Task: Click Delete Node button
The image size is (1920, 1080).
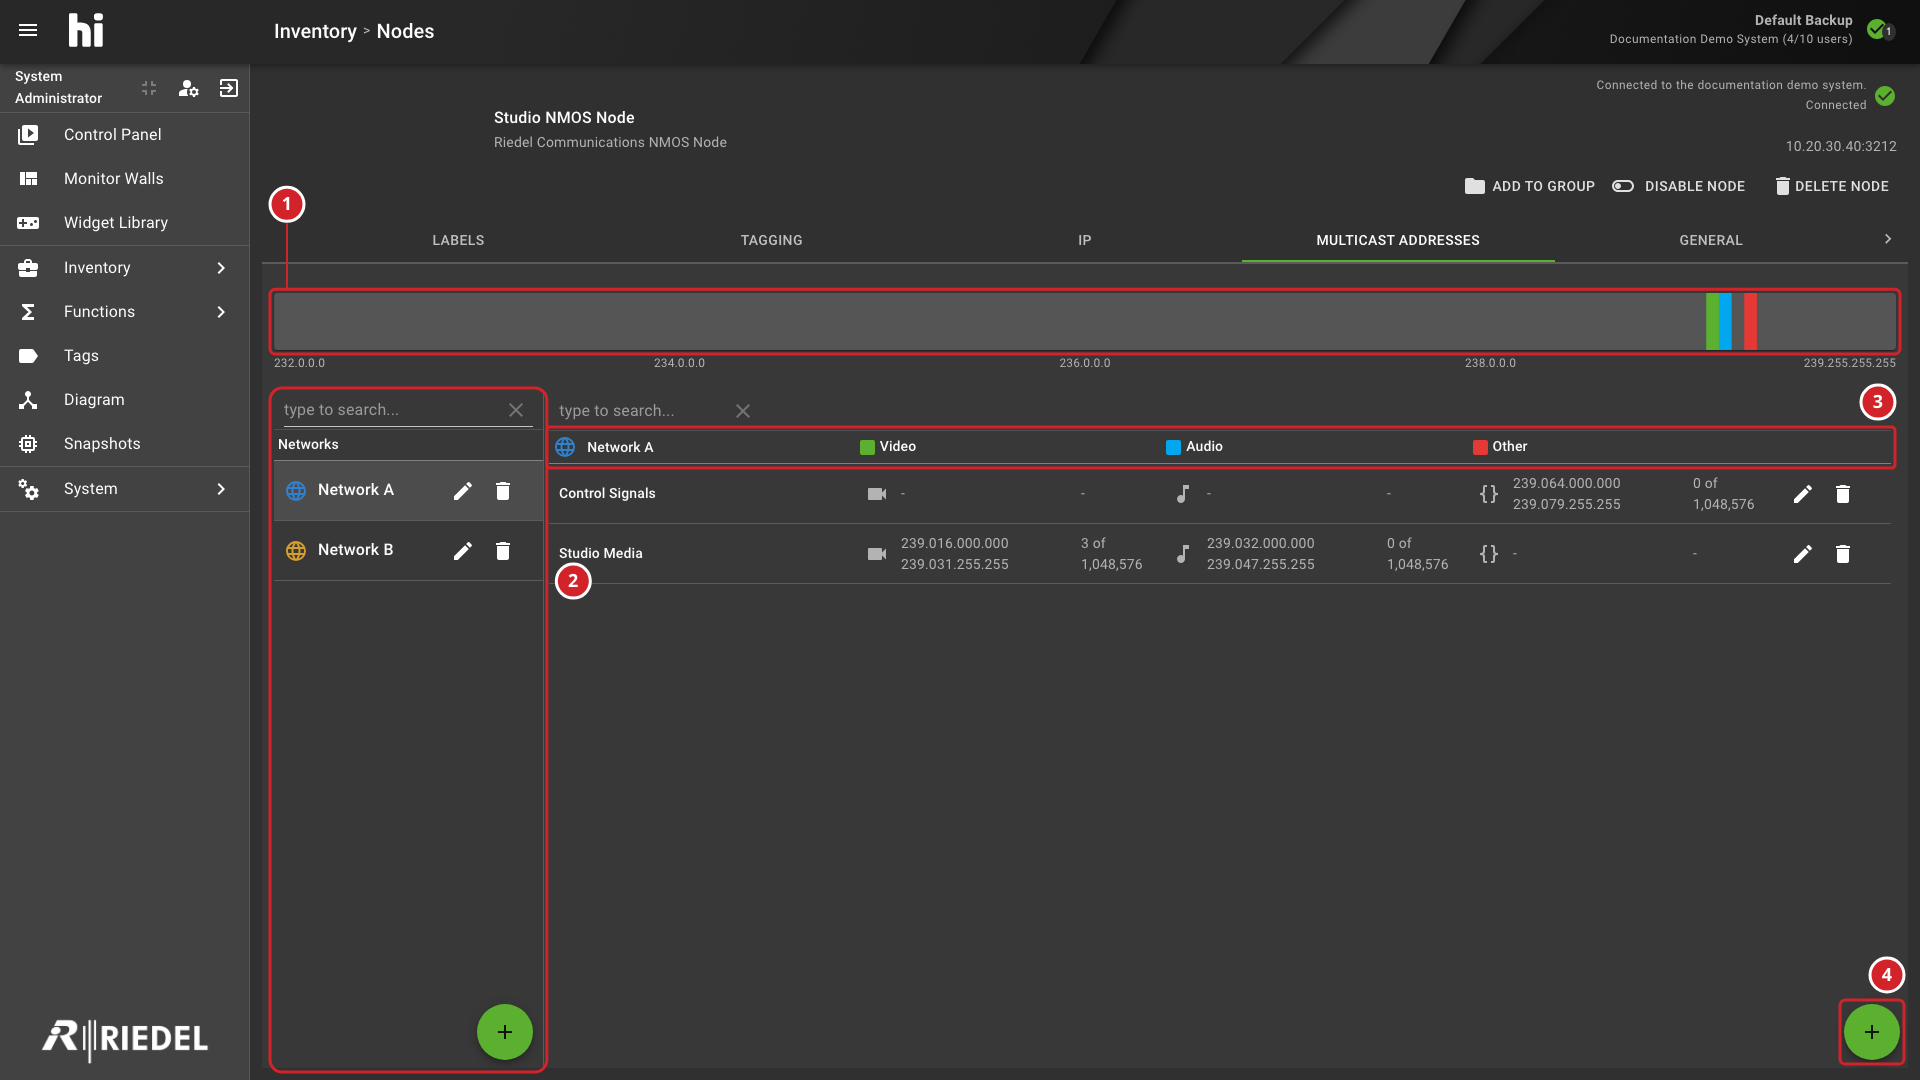Action: (x=1831, y=186)
